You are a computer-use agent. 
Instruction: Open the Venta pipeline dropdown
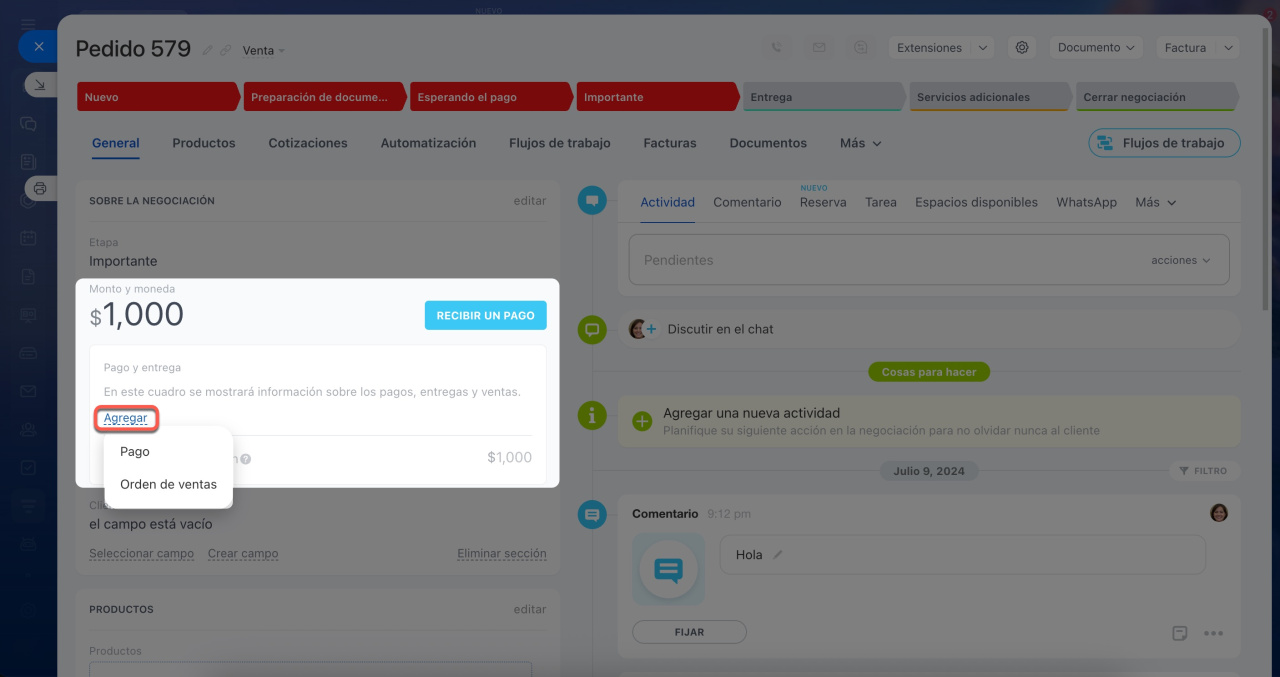(264, 50)
